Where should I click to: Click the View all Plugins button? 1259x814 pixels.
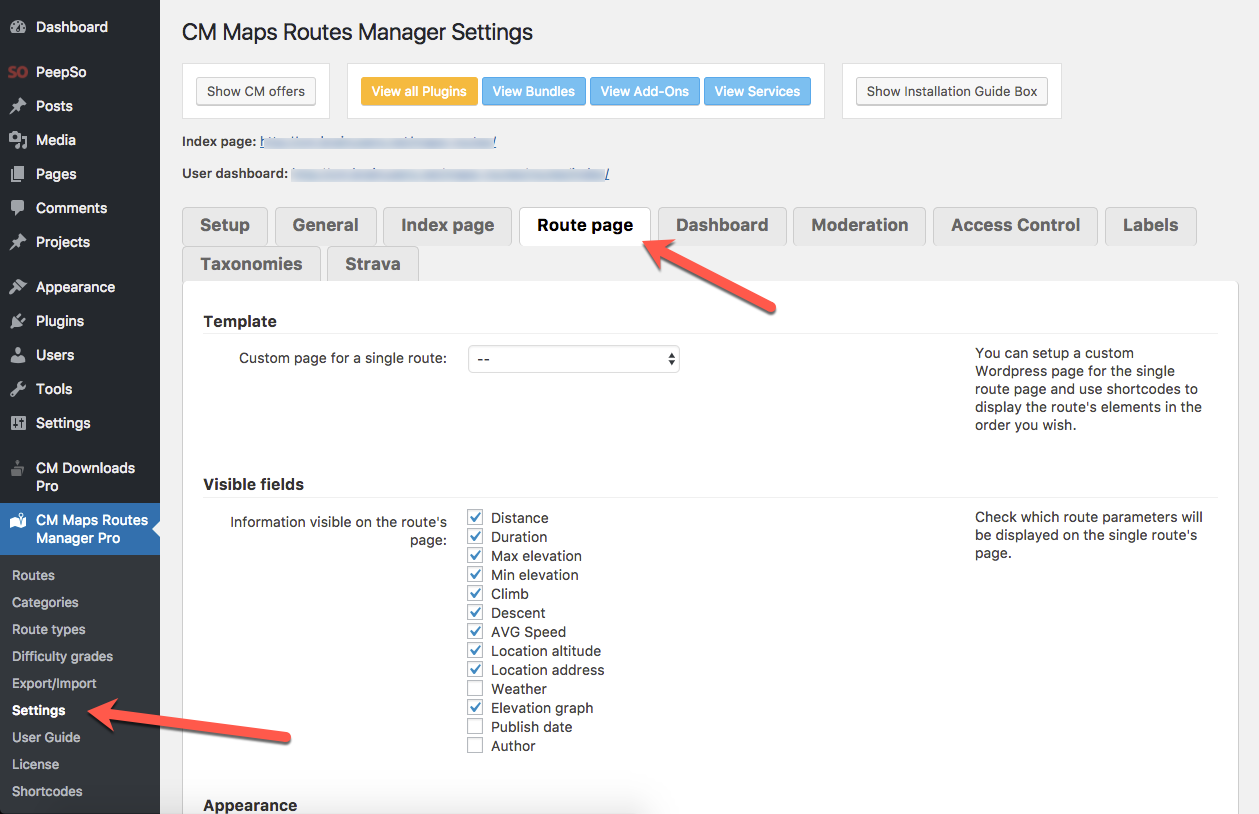(x=419, y=91)
